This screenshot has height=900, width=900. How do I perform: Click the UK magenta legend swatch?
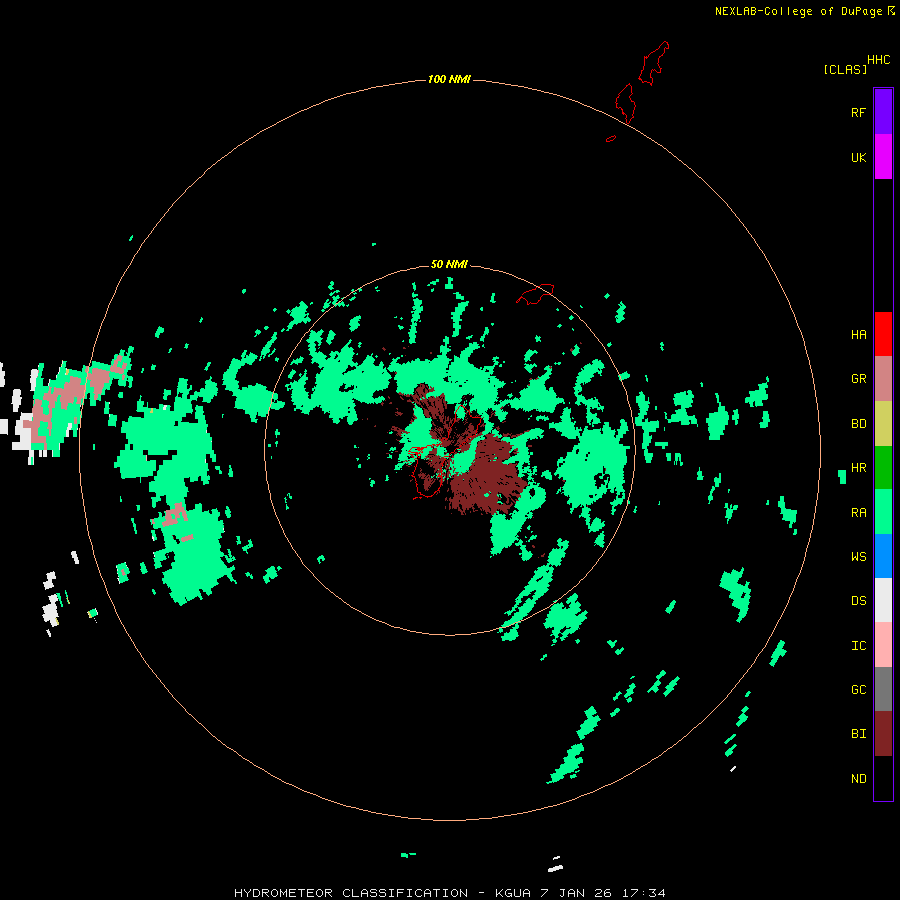[883, 157]
